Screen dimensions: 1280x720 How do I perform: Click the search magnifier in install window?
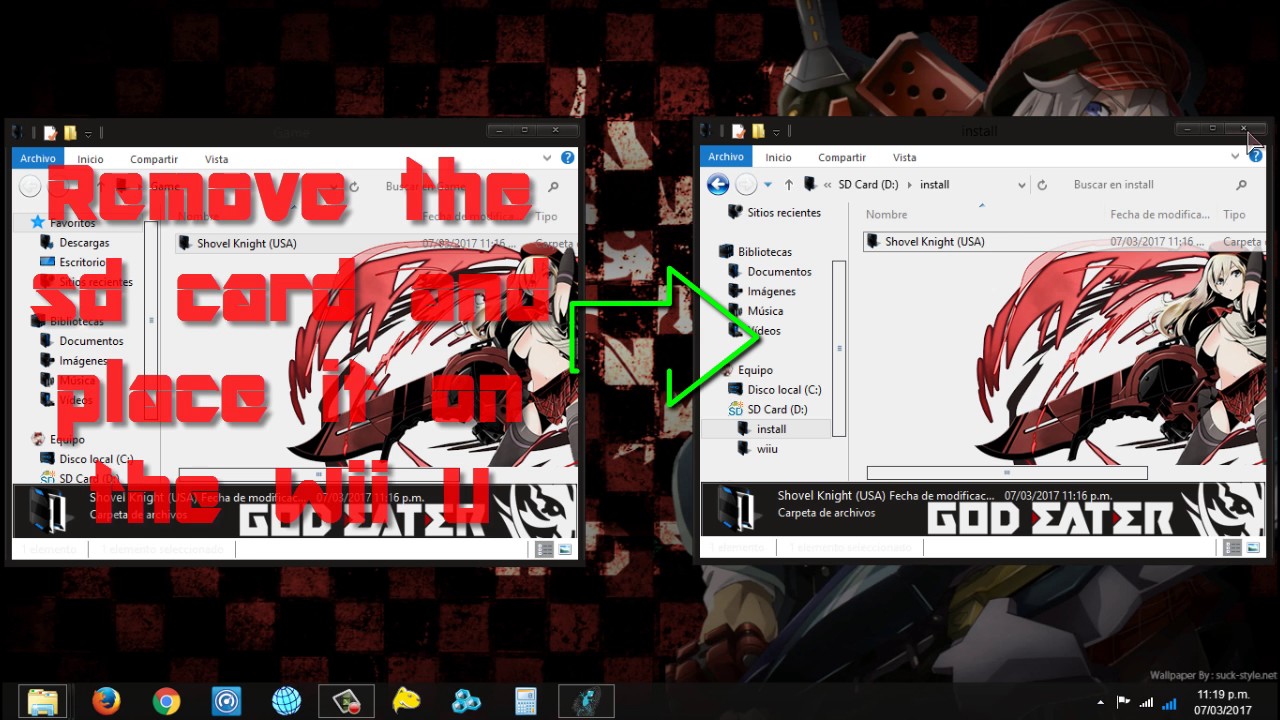tap(1242, 185)
